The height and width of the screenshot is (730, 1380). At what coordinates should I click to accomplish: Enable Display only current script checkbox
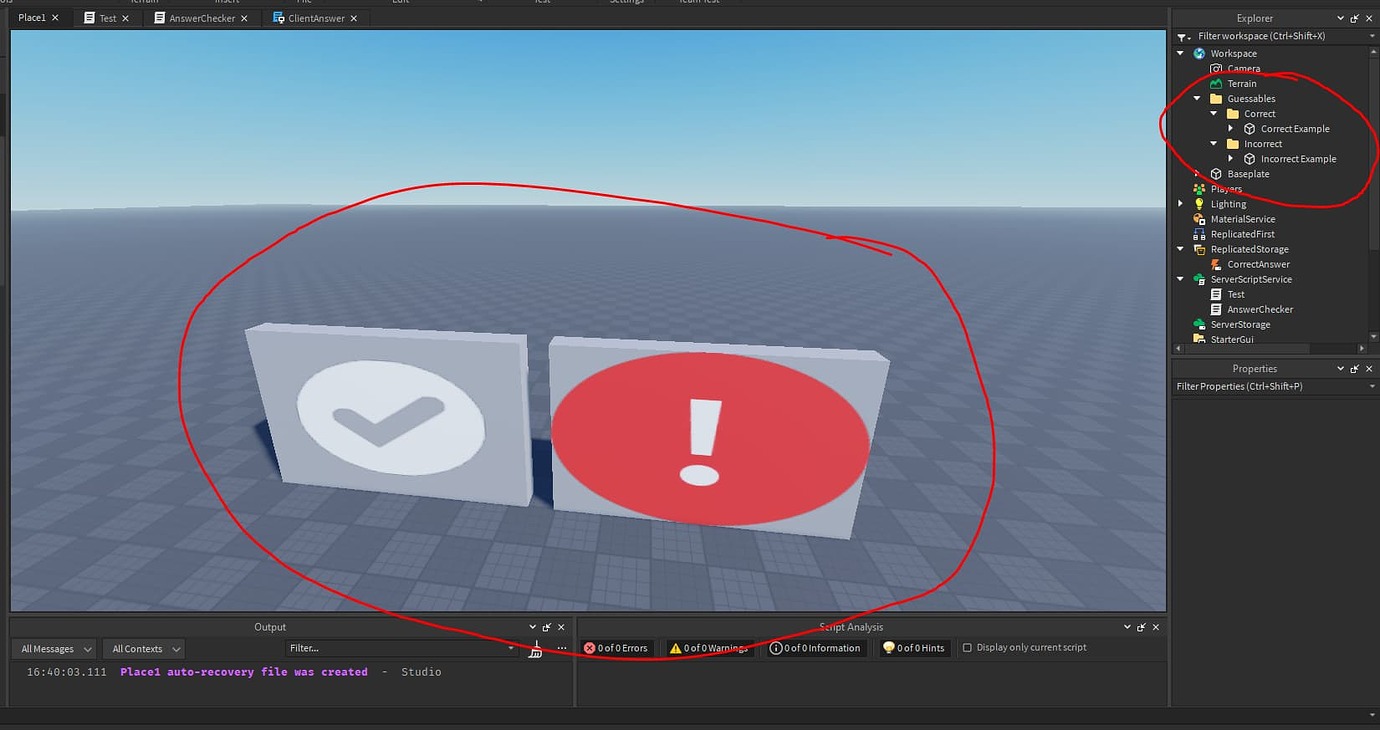point(967,648)
